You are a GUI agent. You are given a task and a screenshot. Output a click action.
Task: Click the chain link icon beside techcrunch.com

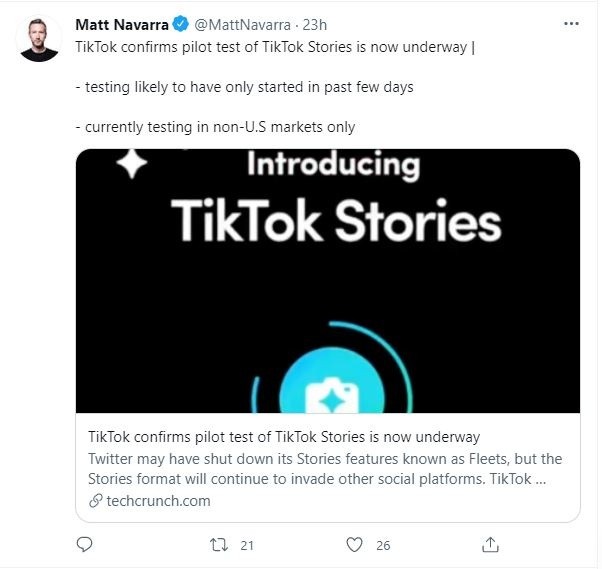click(x=96, y=501)
